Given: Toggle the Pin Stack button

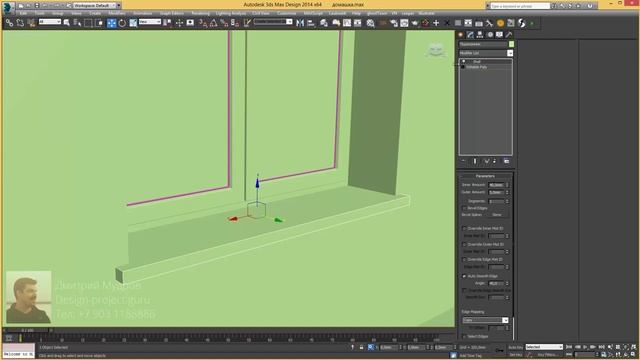Looking at the screenshot, I should (463, 161).
